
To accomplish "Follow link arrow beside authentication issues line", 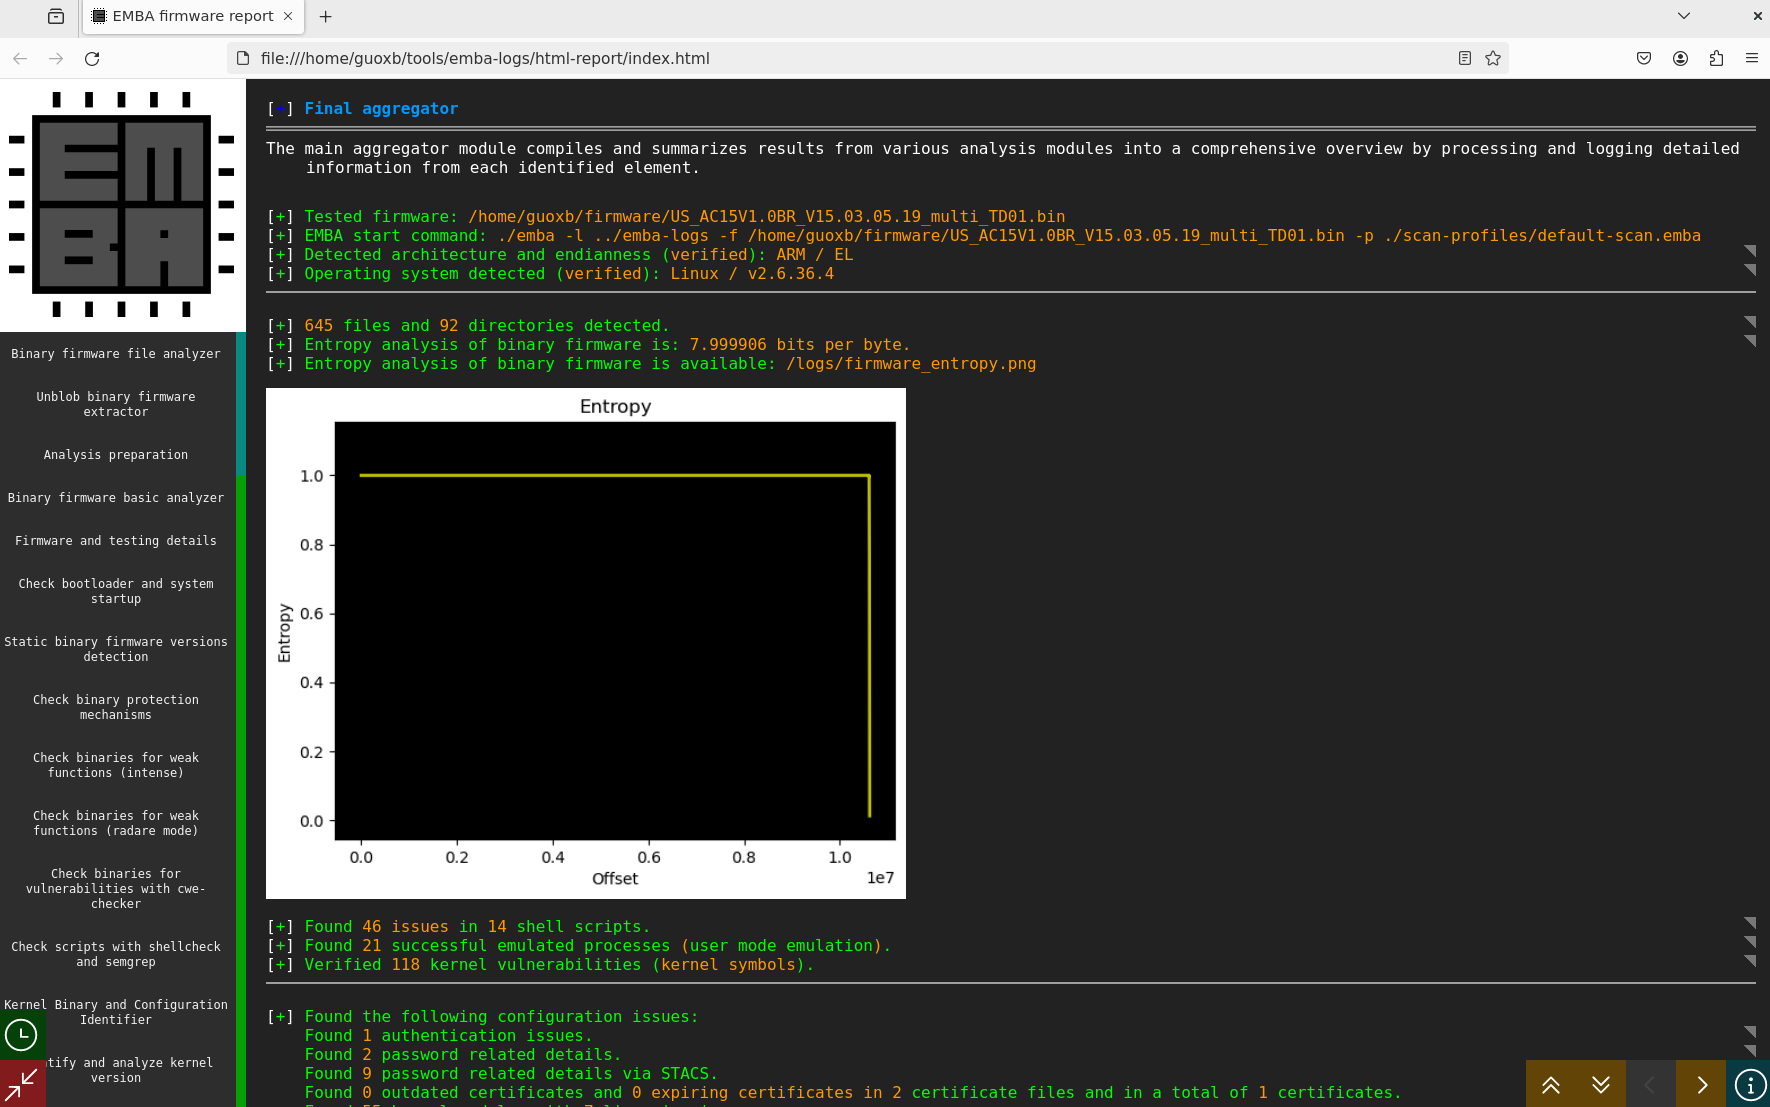I will tap(1750, 1031).
